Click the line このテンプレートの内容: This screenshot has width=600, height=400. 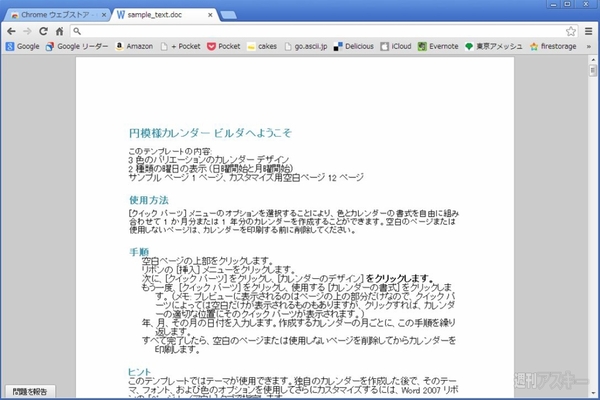click(x=170, y=151)
